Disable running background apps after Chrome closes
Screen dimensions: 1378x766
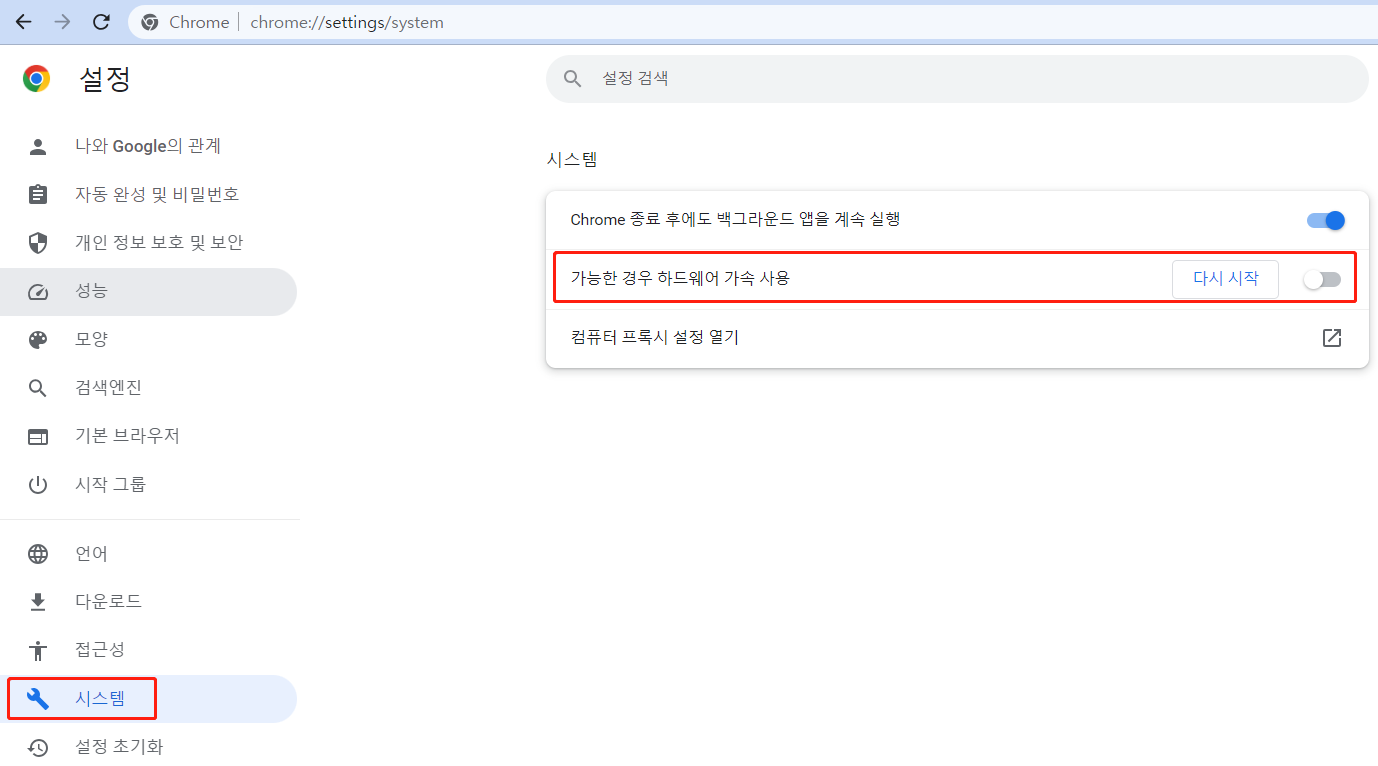pos(1325,220)
